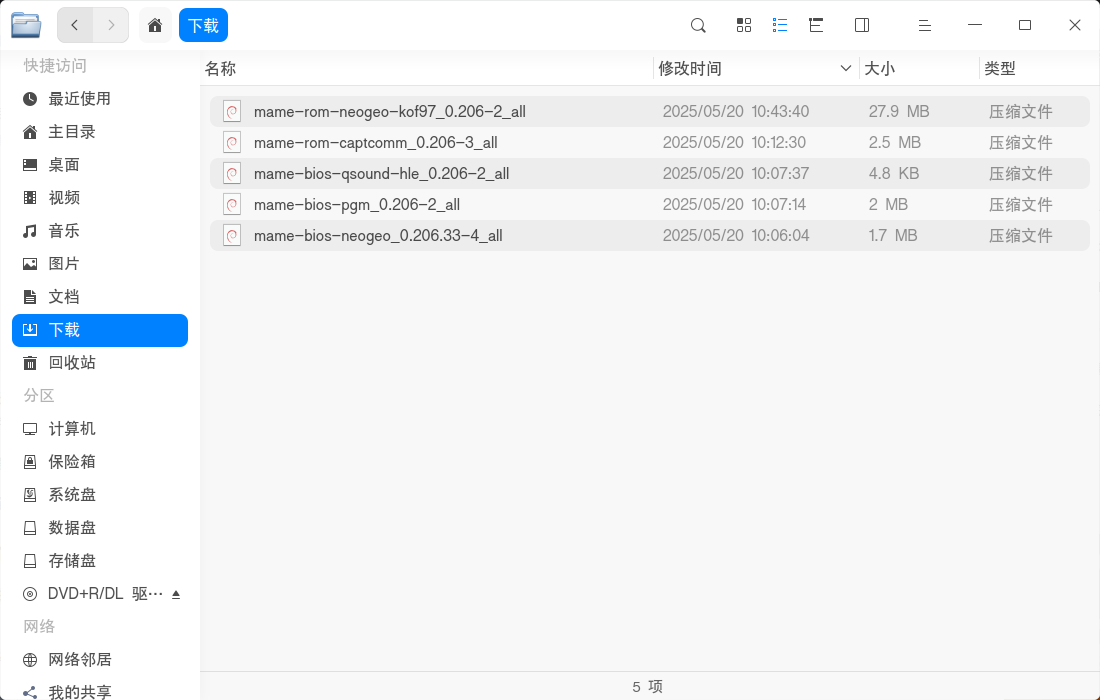Image resolution: width=1100 pixels, height=700 pixels.
Task: Open 数据盘 in the sidebar
Action: pyautogui.click(x=100, y=527)
